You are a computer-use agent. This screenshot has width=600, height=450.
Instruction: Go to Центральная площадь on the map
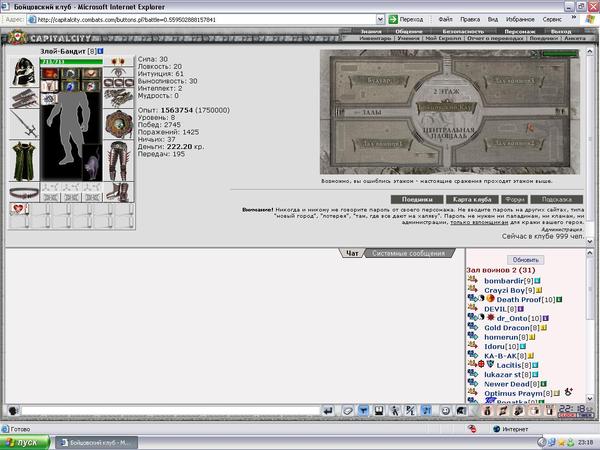[448, 133]
